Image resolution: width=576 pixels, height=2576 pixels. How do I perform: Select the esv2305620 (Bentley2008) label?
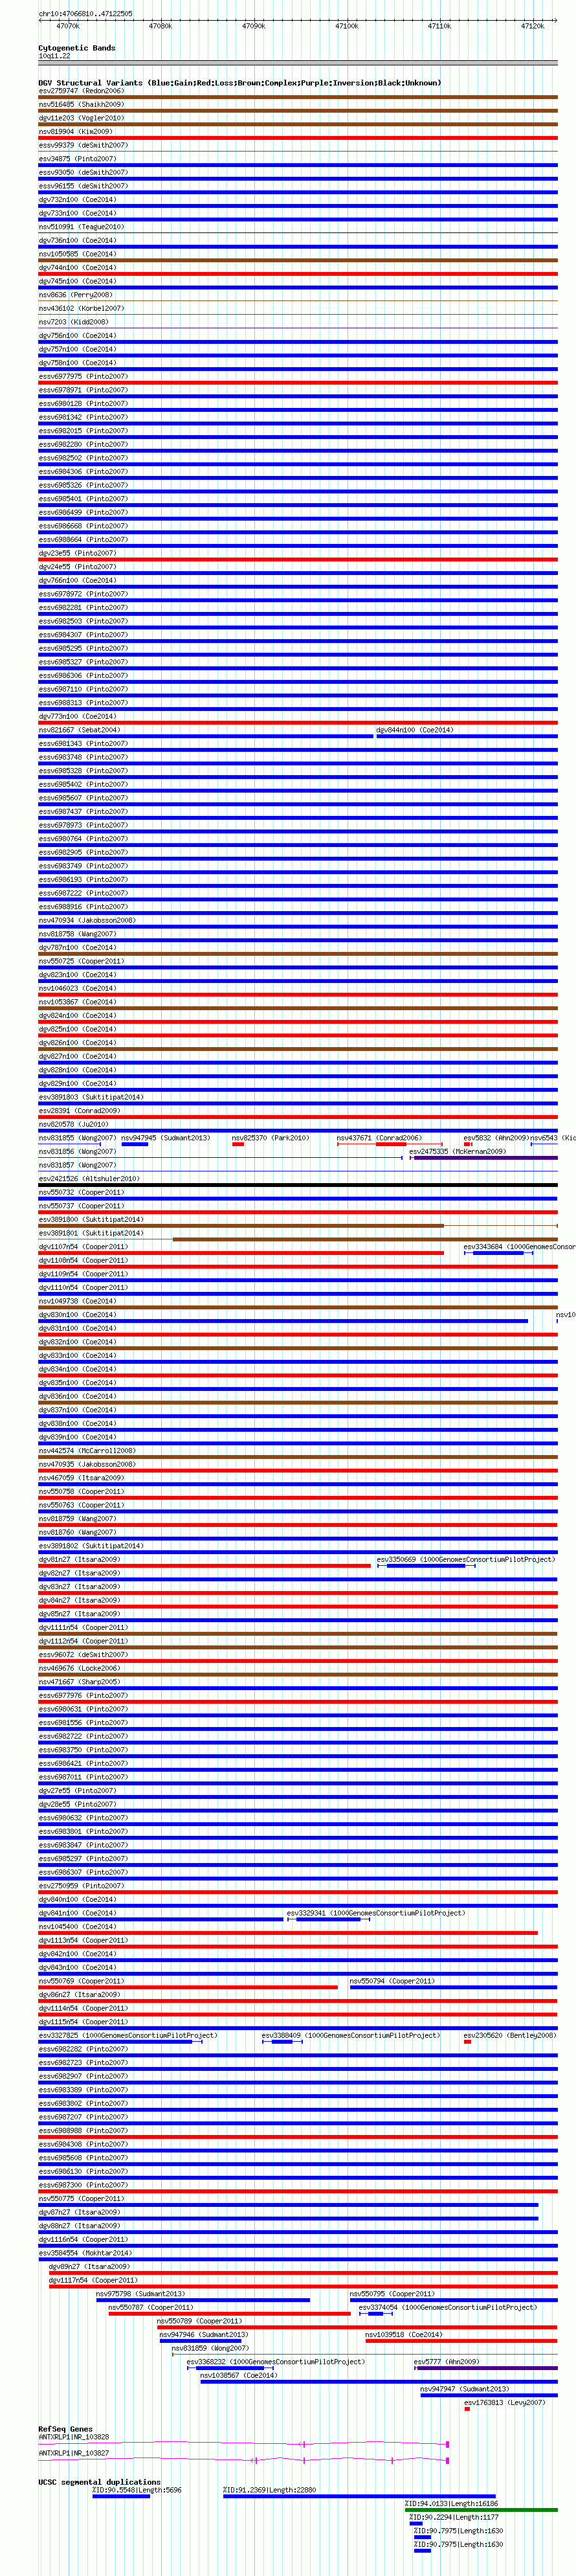(x=510, y=2035)
